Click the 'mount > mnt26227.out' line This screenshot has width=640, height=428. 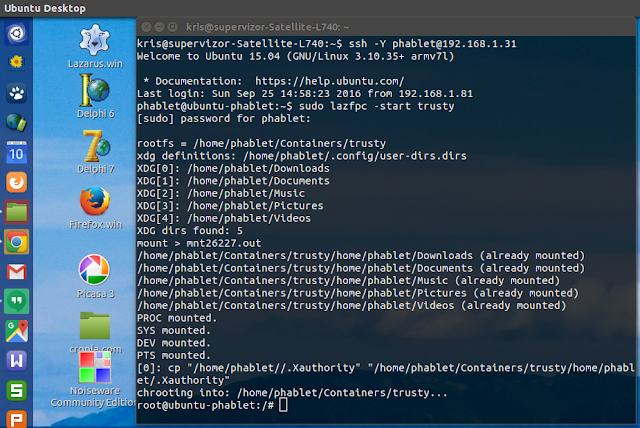tap(199, 243)
